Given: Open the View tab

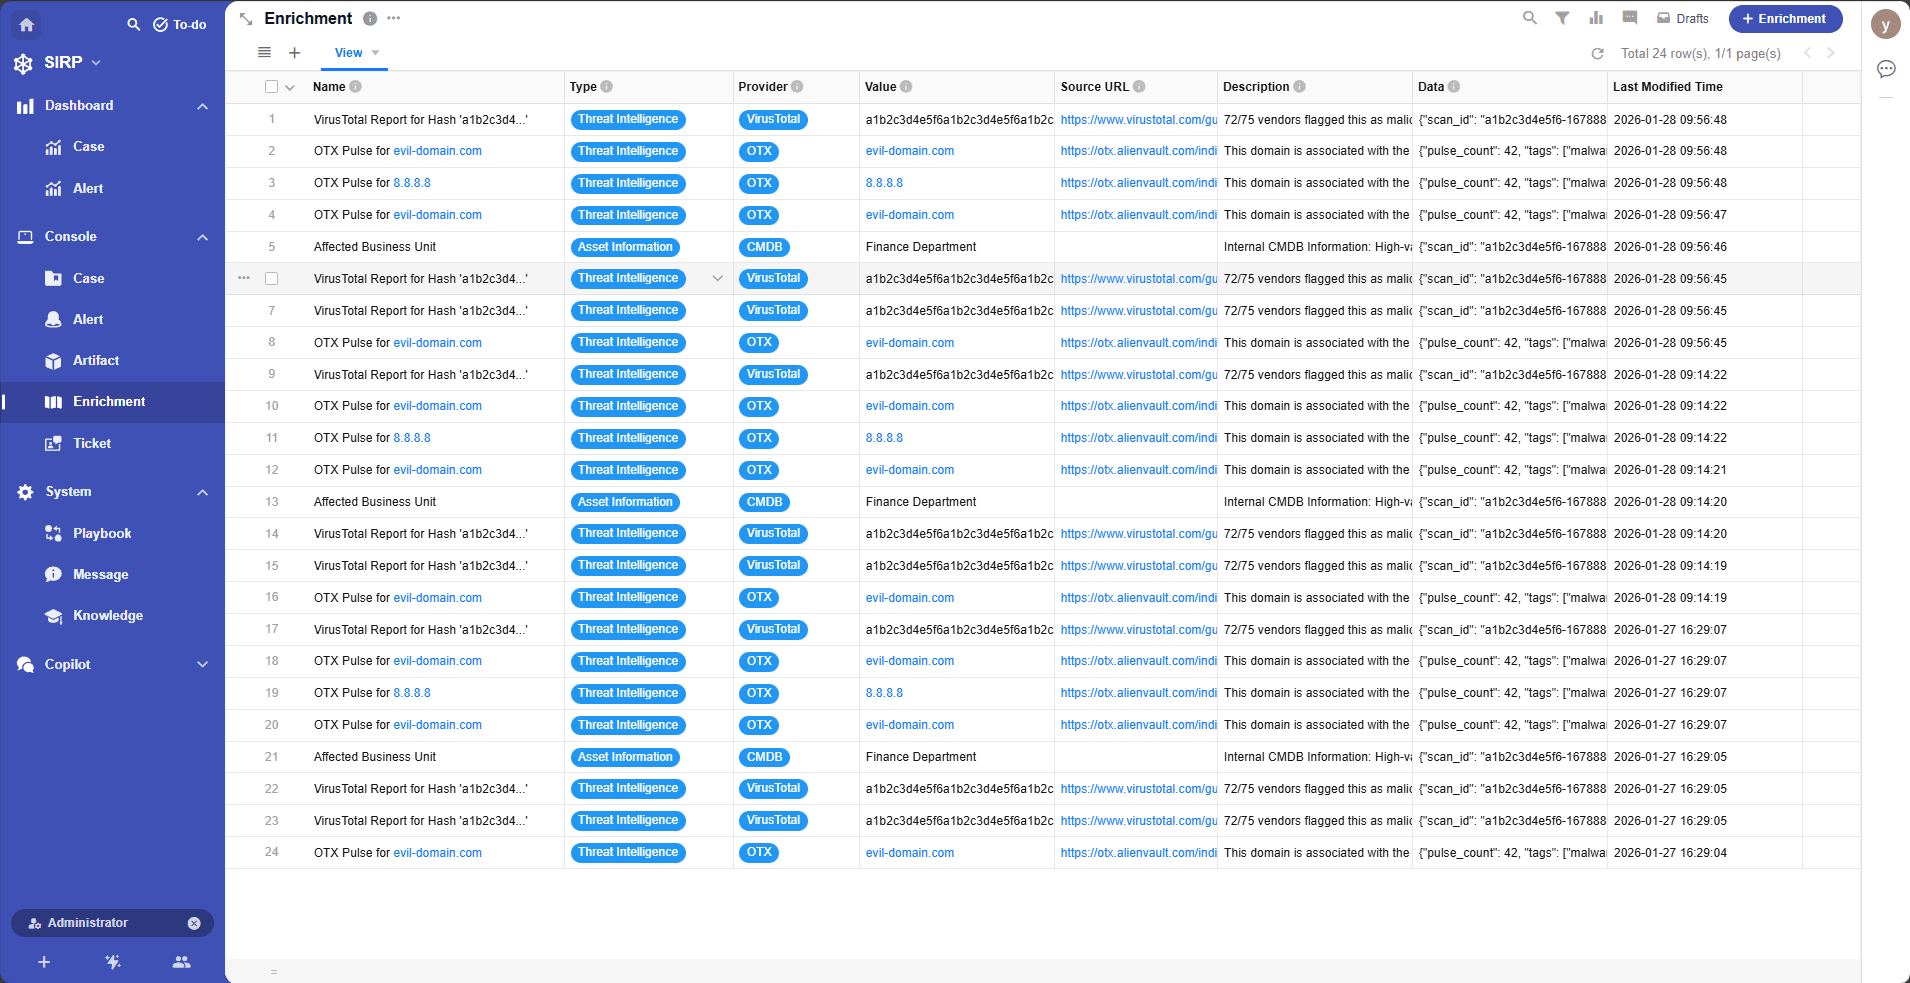Looking at the screenshot, I should point(349,53).
